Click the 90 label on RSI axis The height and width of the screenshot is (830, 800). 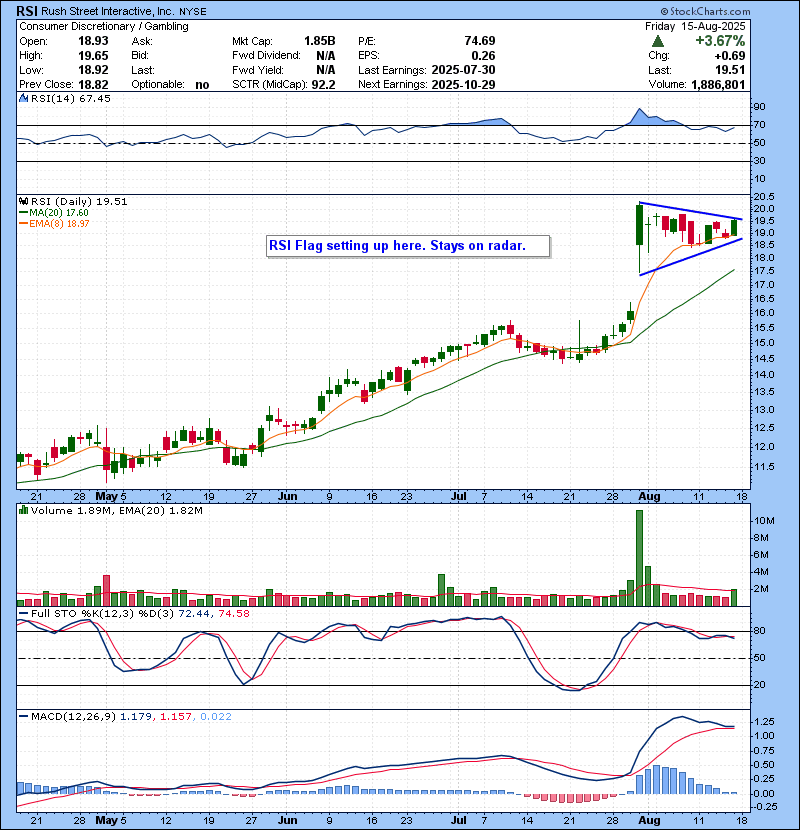pyautogui.click(x=759, y=107)
